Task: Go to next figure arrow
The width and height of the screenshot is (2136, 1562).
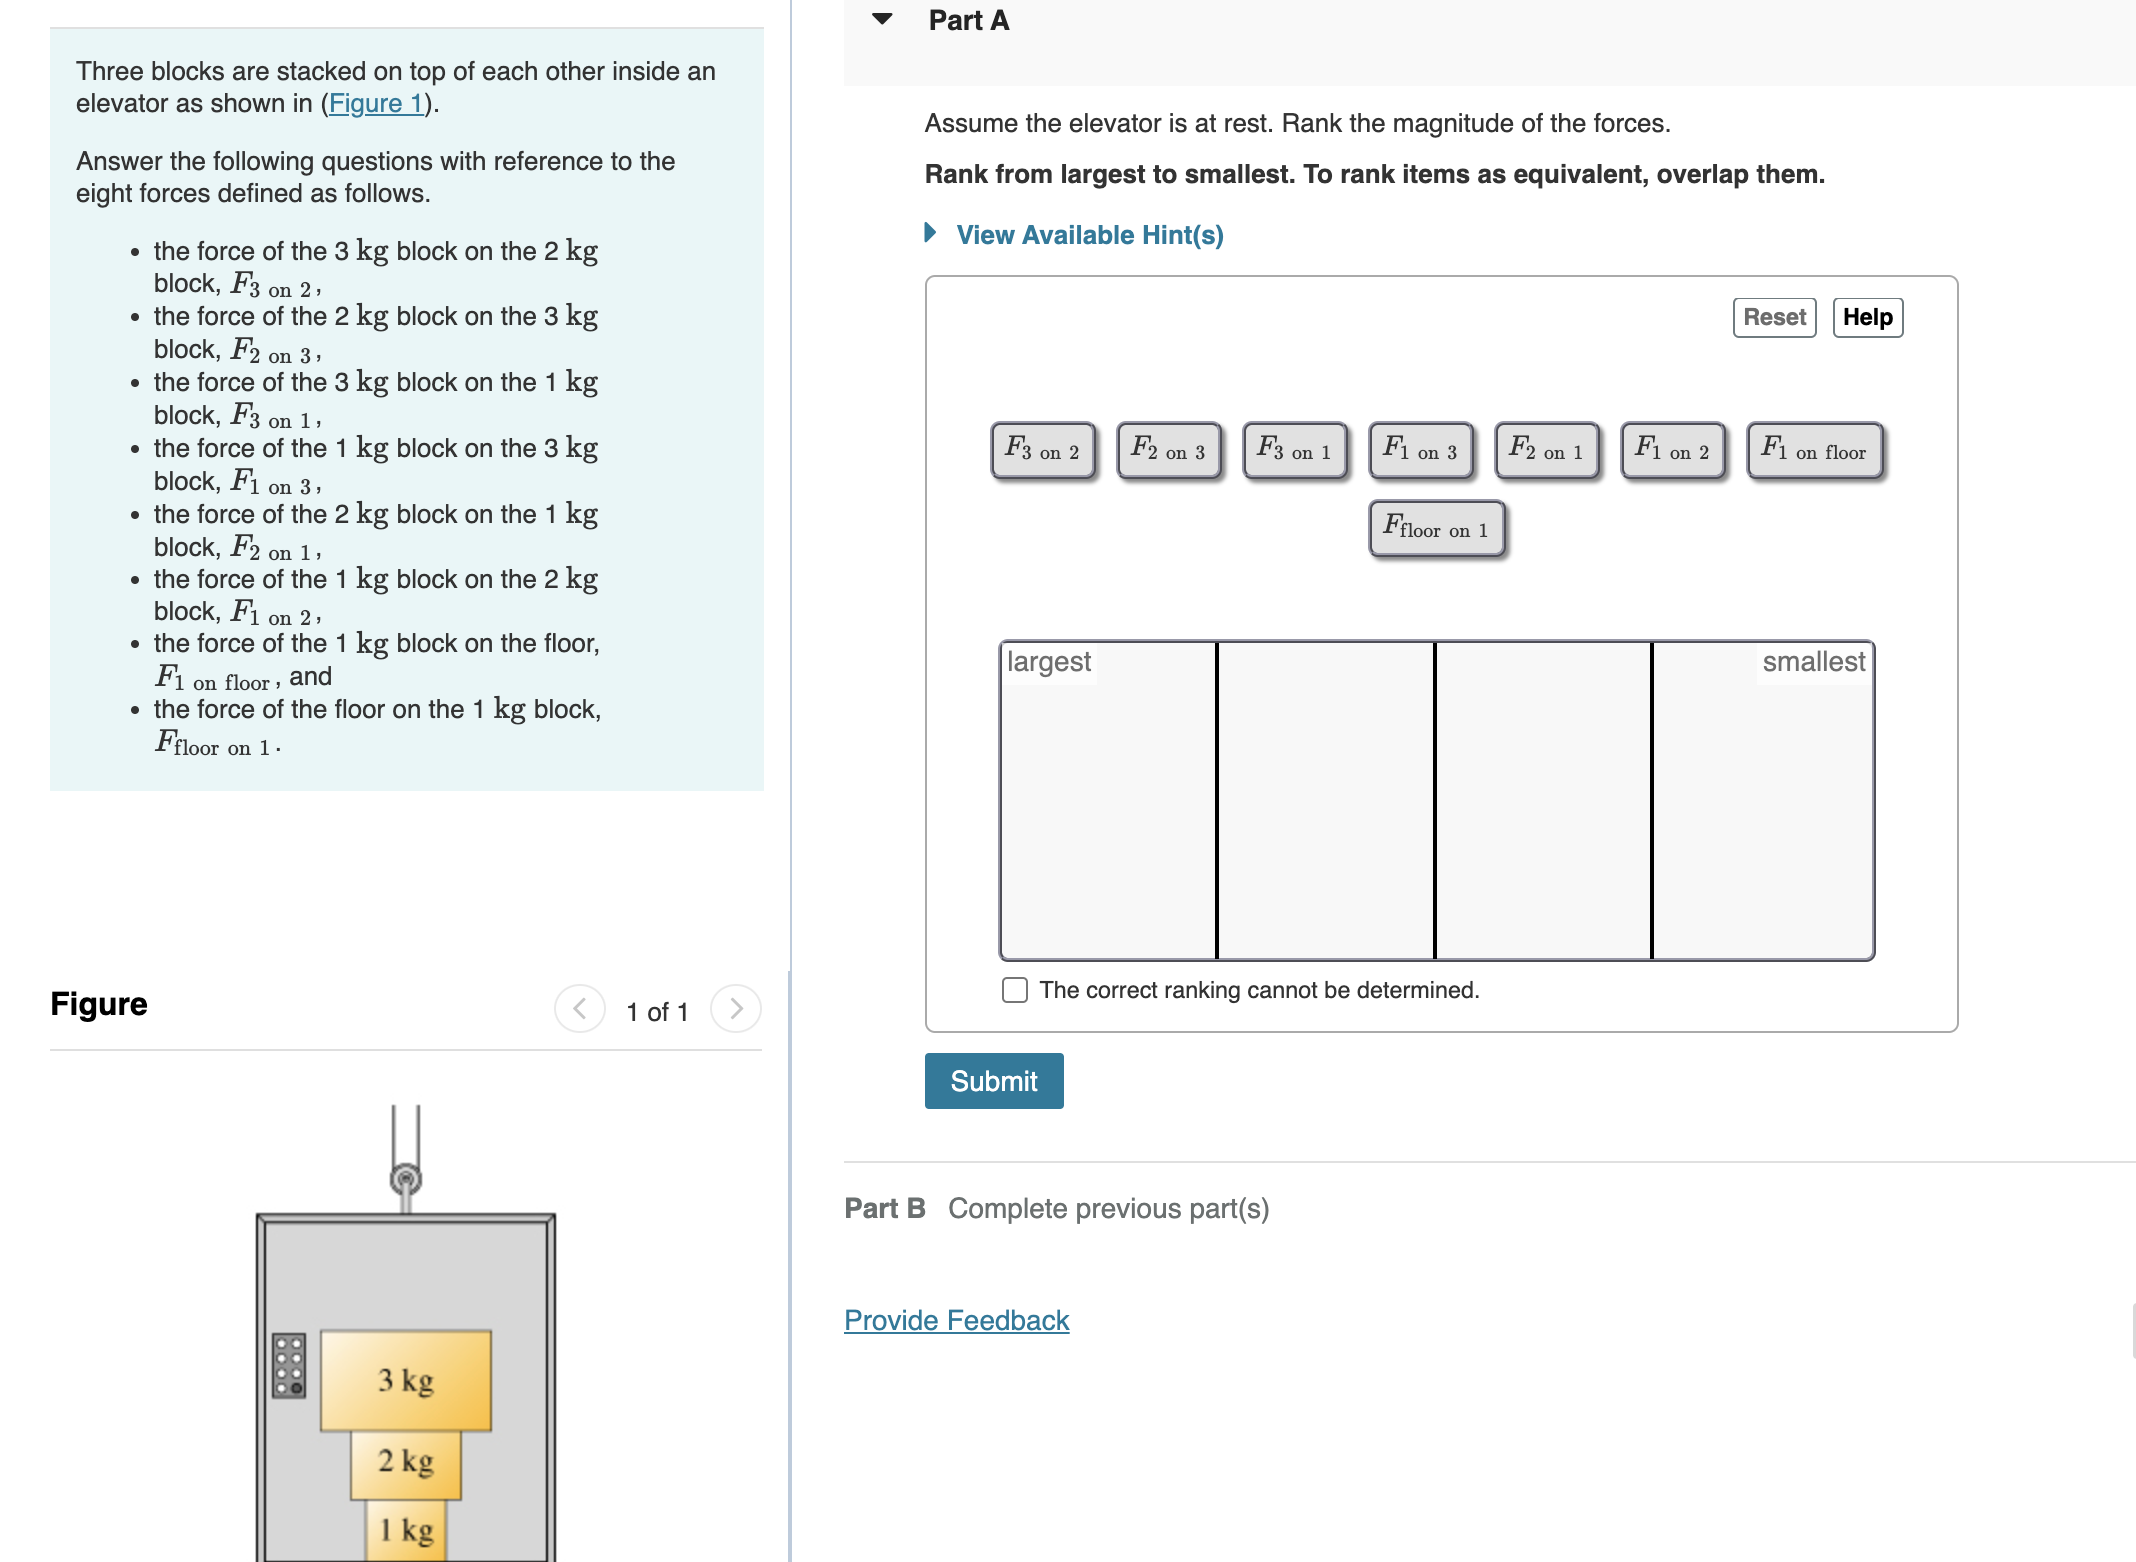Action: pyautogui.click(x=736, y=1009)
